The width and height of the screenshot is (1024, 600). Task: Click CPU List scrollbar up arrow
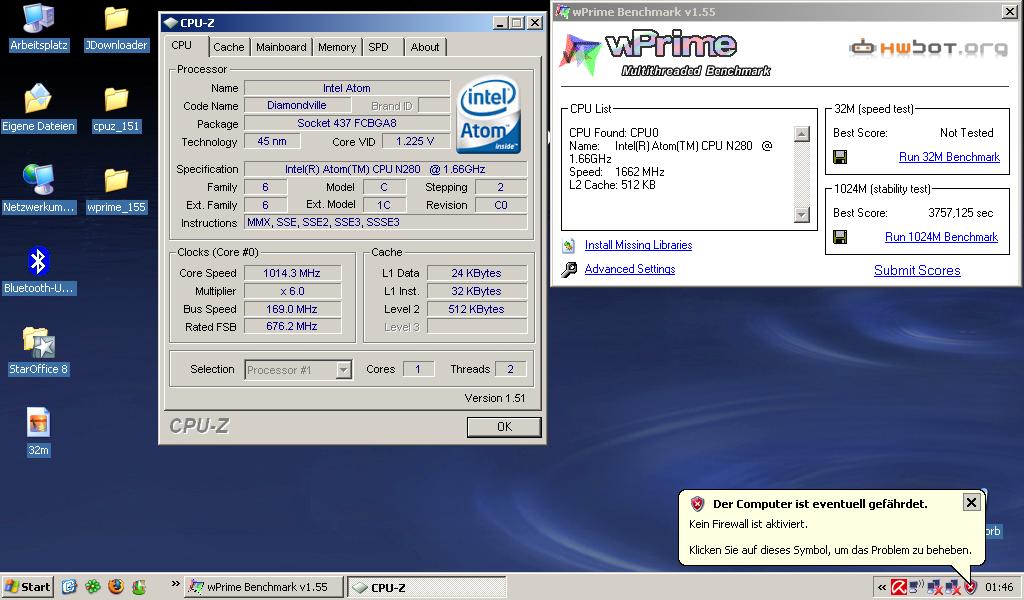tap(801, 134)
